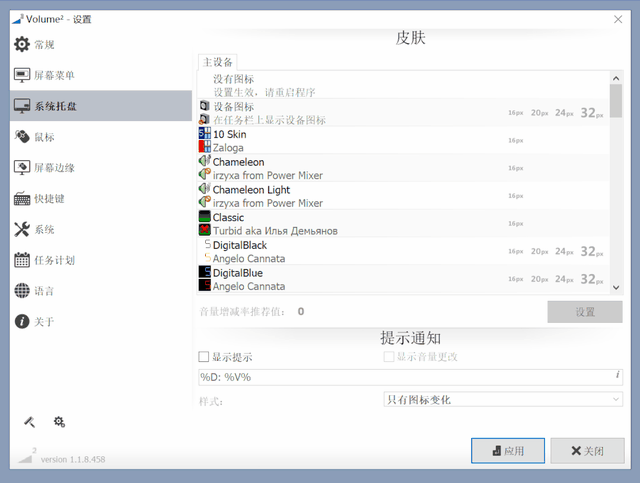Click the 设备图标 device icon preview
640x483 pixels.
pyautogui.click(x=204, y=113)
